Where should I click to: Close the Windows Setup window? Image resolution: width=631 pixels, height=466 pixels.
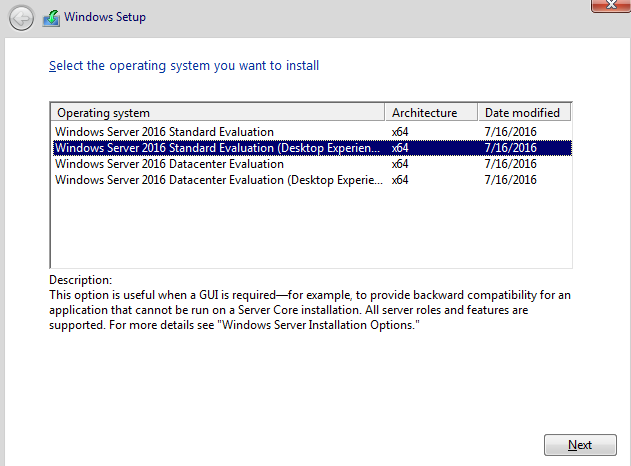pyautogui.click(x=611, y=5)
